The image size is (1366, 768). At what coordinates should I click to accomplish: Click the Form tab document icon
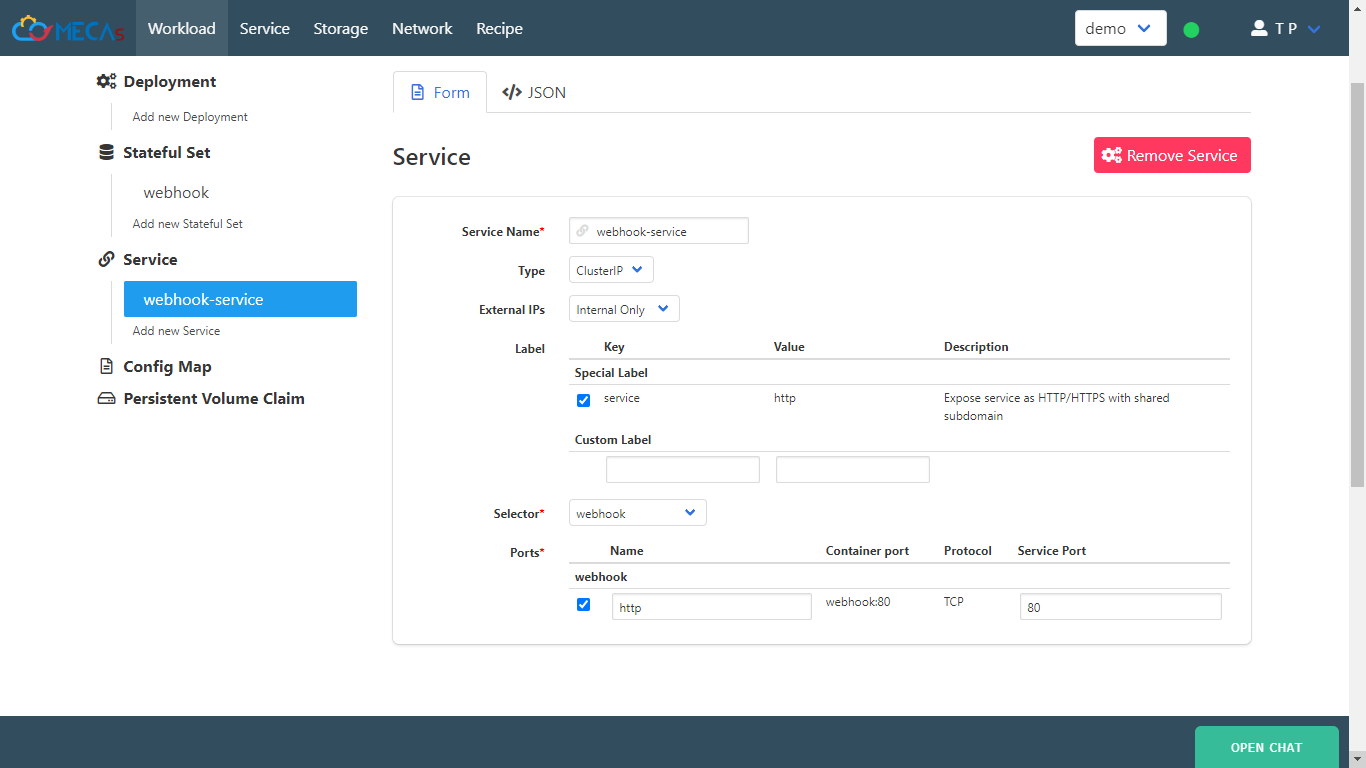click(419, 92)
